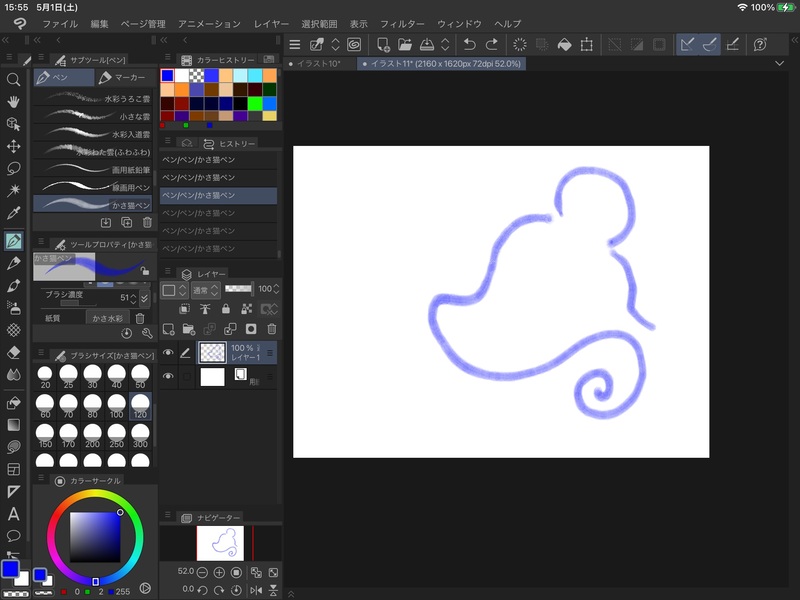Open フィルター menu
This screenshot has width=800, height=600.
tap(402, 24)
